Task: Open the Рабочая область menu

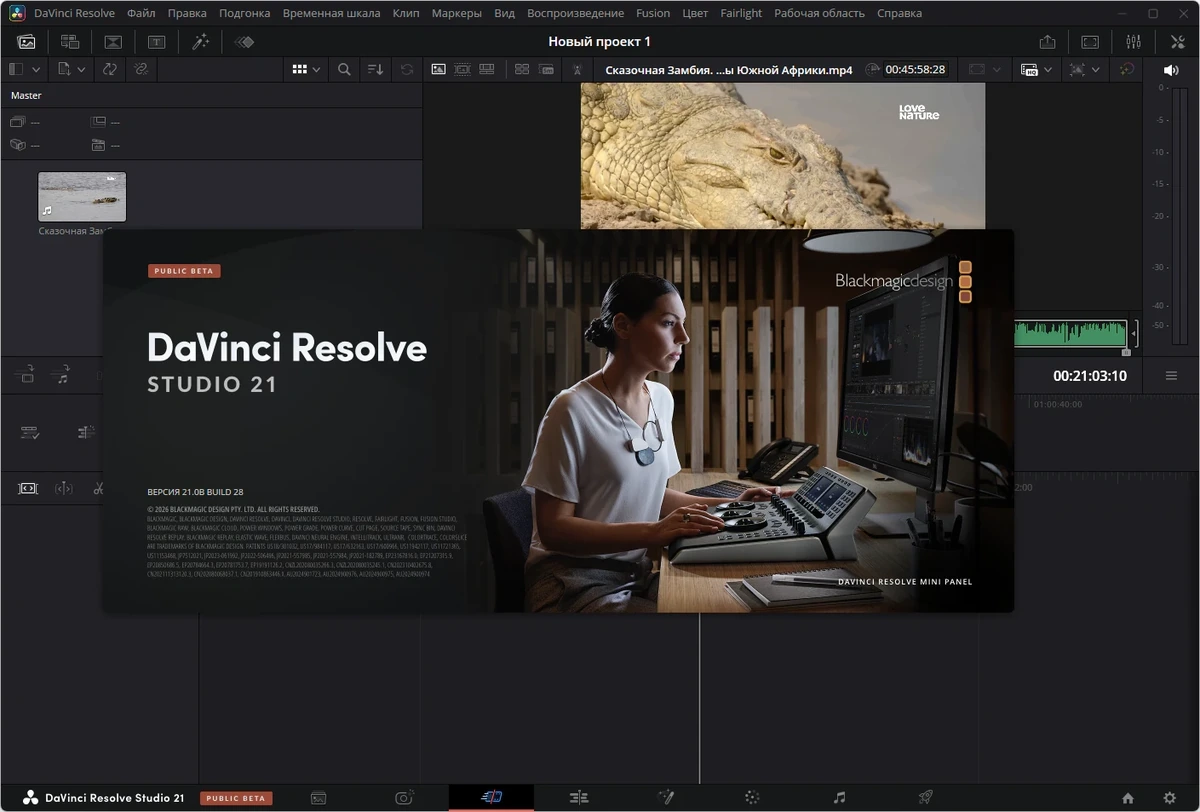Action: 819,13
